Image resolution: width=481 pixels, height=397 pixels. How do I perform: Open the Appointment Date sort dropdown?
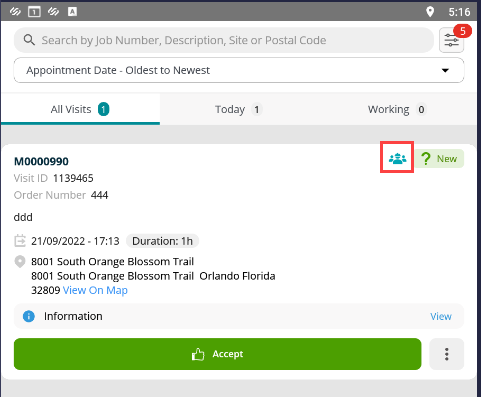click(x=239, y=70)
